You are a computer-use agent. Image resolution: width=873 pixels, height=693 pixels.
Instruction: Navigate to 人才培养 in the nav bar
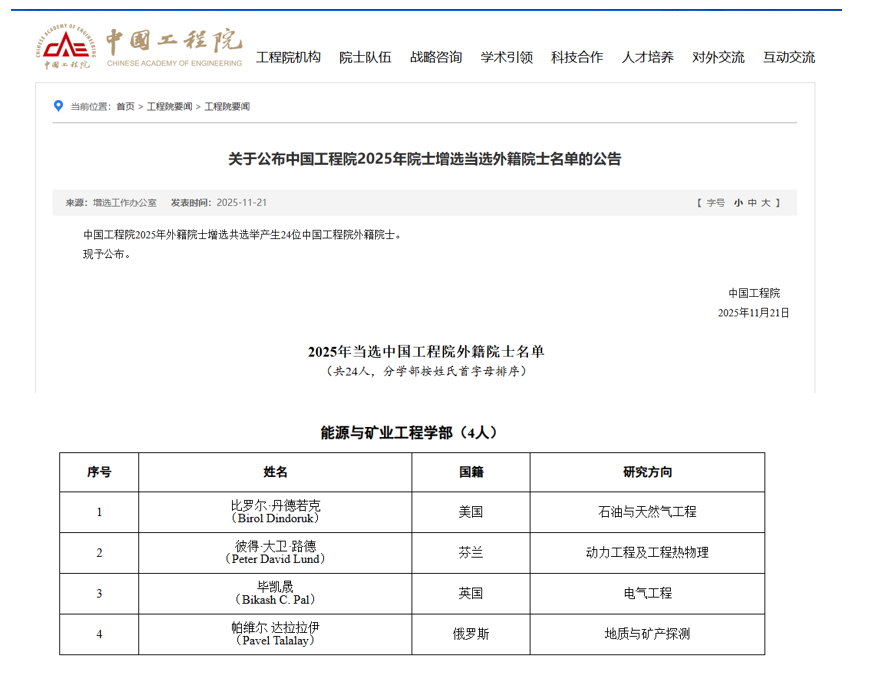647,57
